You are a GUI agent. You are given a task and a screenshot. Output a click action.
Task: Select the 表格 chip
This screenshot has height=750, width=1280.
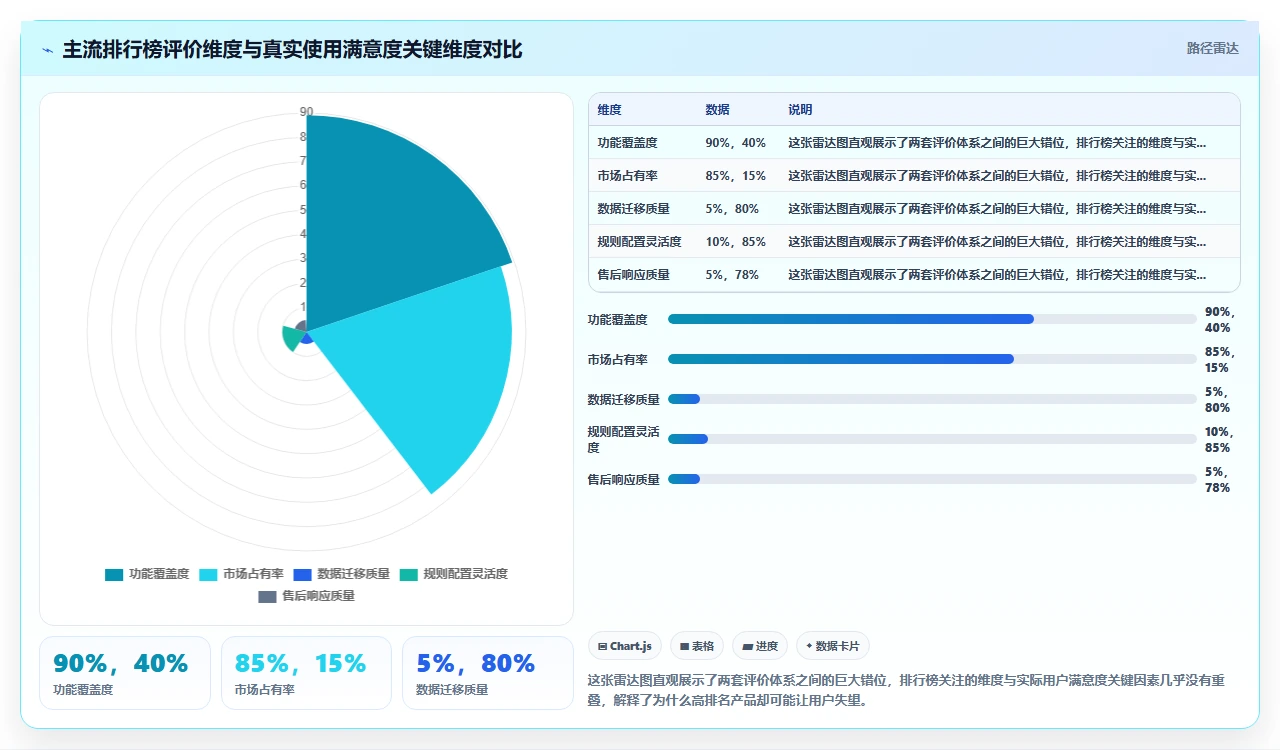697,646
